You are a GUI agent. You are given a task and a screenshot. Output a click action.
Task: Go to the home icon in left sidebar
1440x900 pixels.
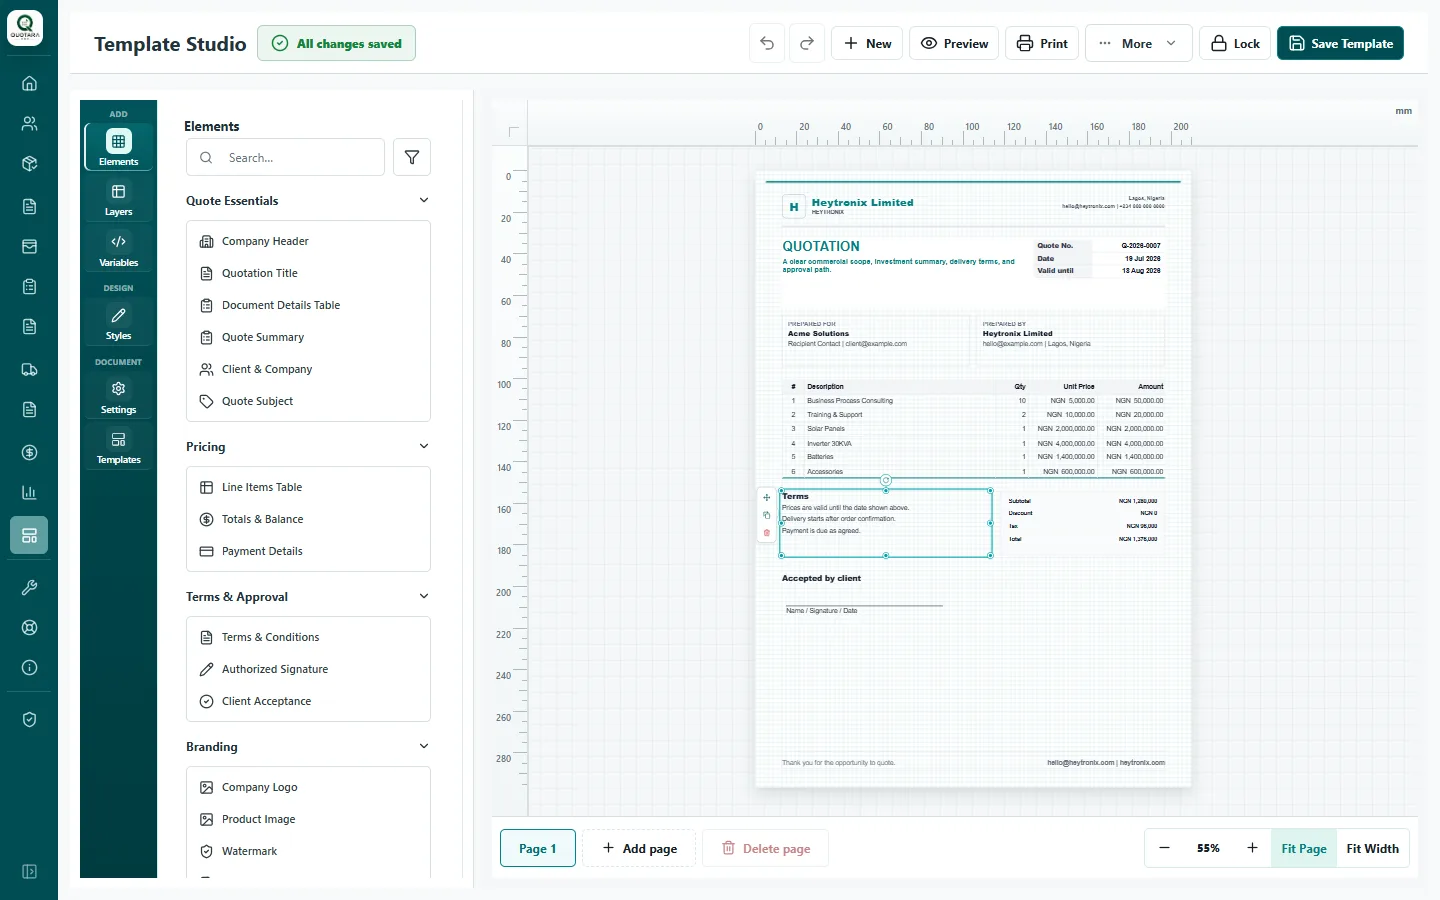(x=29, y=83)
